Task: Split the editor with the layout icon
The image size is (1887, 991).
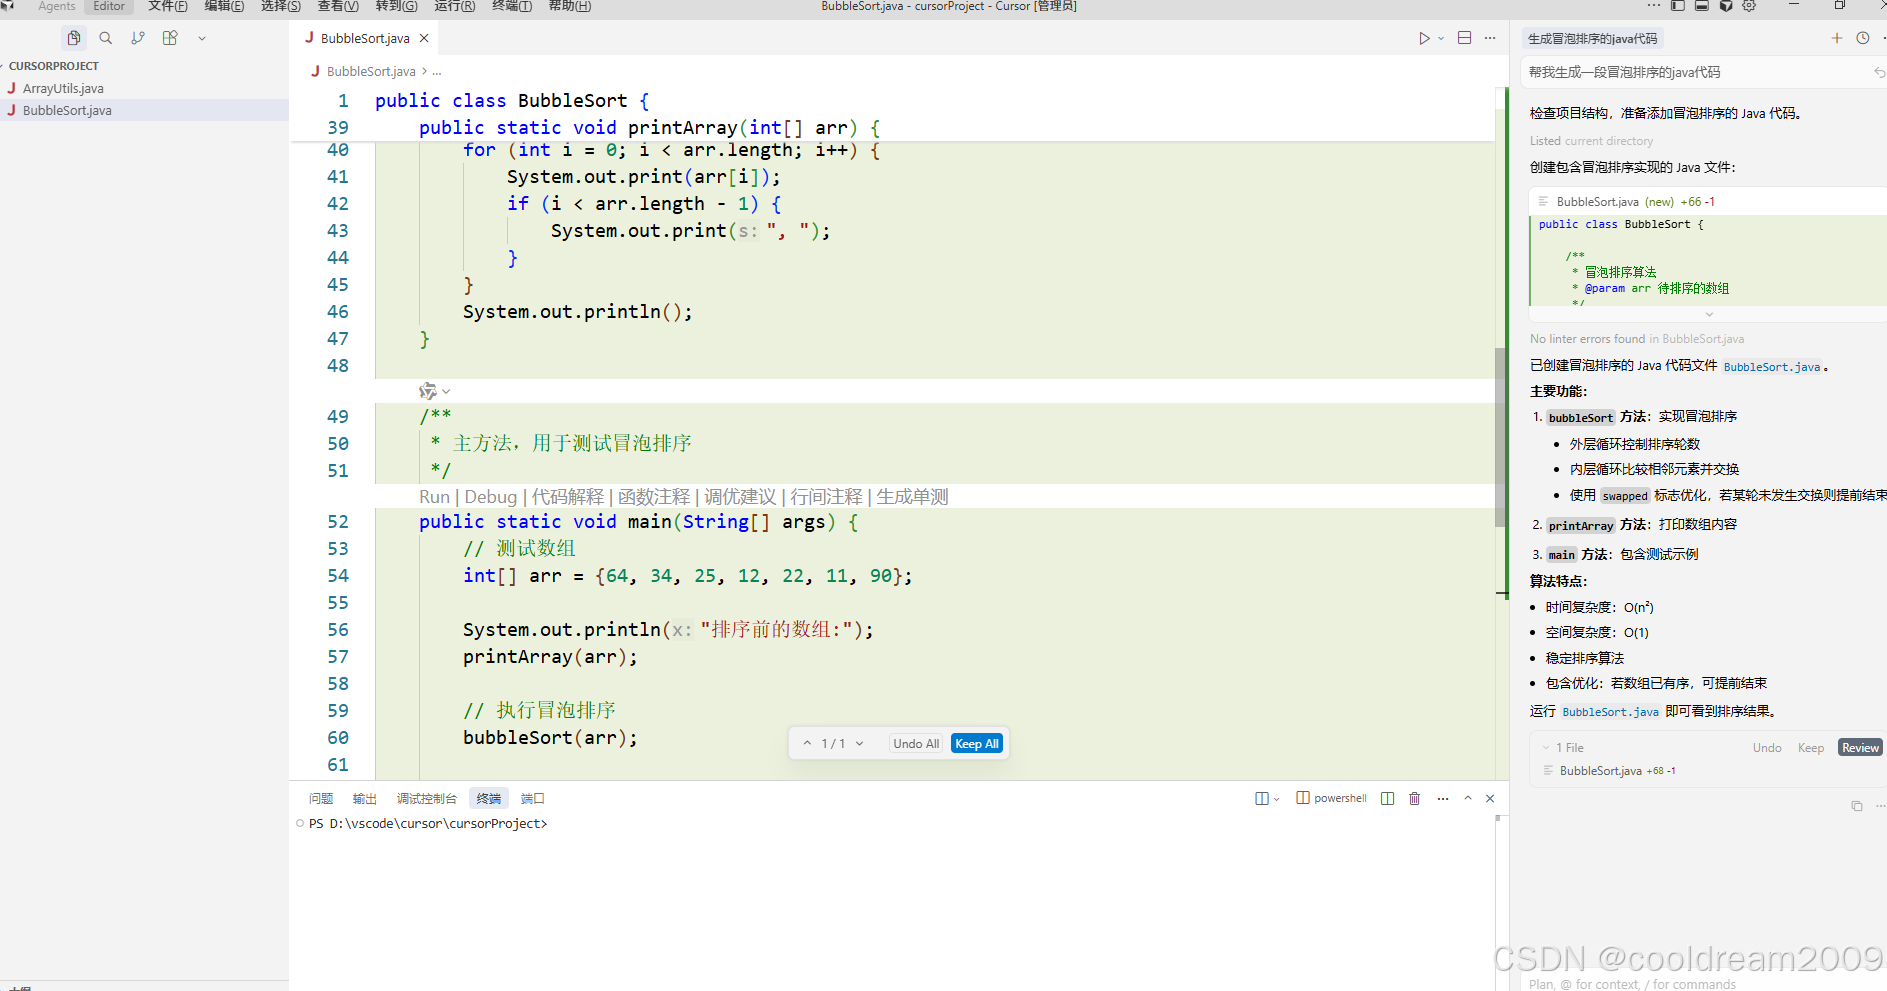Action: pos(1464,38)
